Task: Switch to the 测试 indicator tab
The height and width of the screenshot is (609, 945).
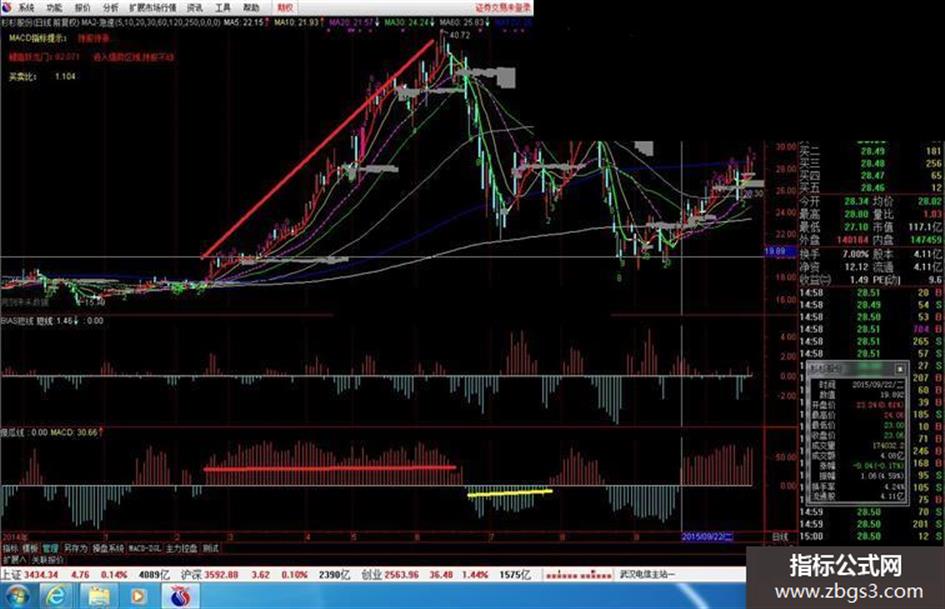Action: click(211, 549)
